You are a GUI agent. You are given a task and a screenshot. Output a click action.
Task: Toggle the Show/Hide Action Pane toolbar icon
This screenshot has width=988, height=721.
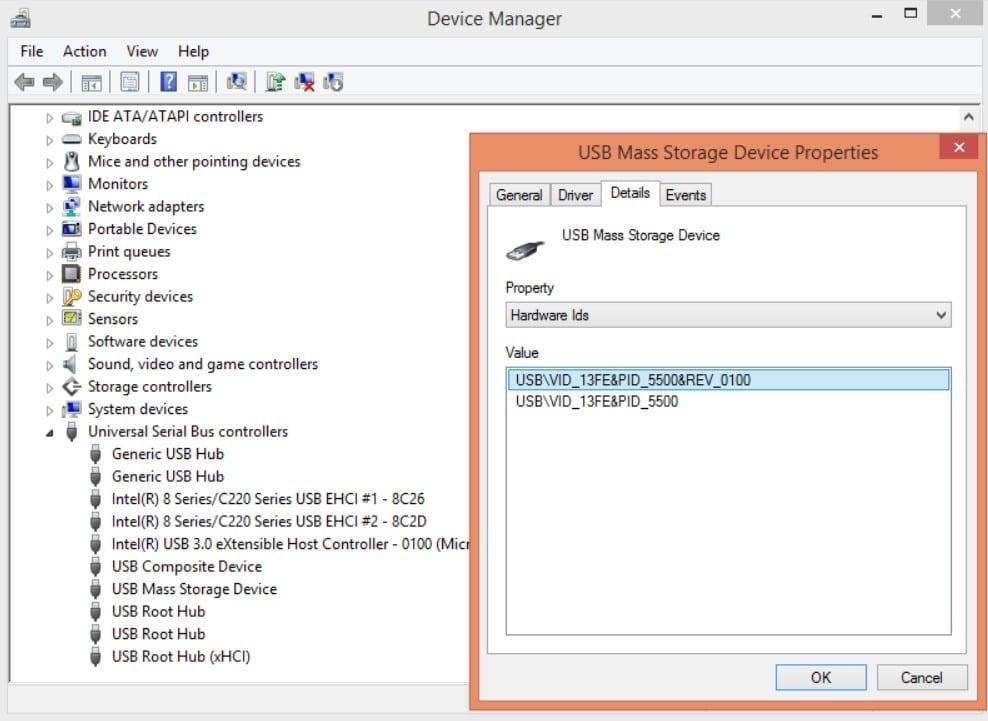point(198,83)
